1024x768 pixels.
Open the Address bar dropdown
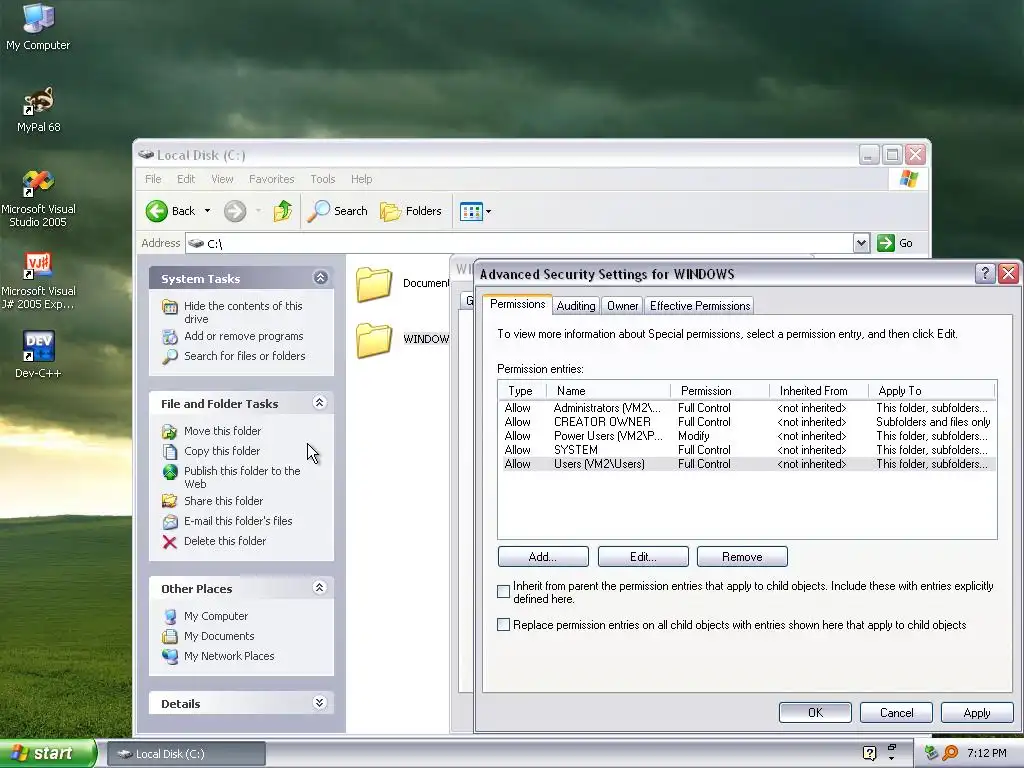point(861,243)
